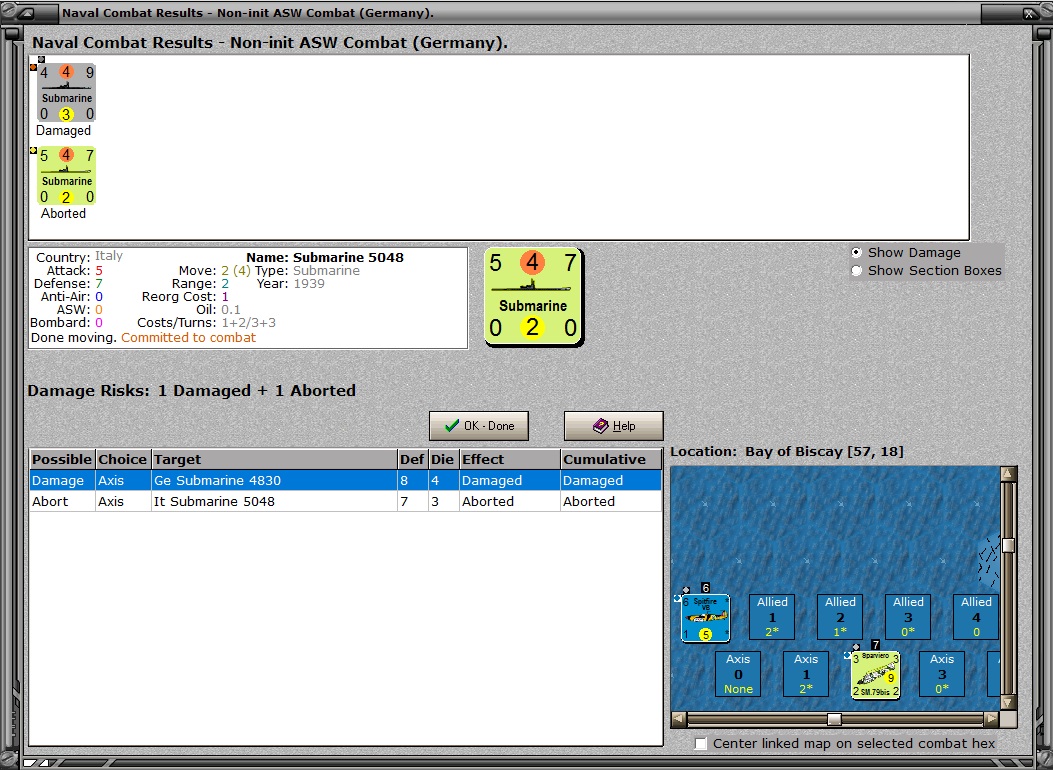The image size is (1053, 770).
Task: Click Location: Bay of Biscay label
Action: pyautogui.click(x=787, y=451)
